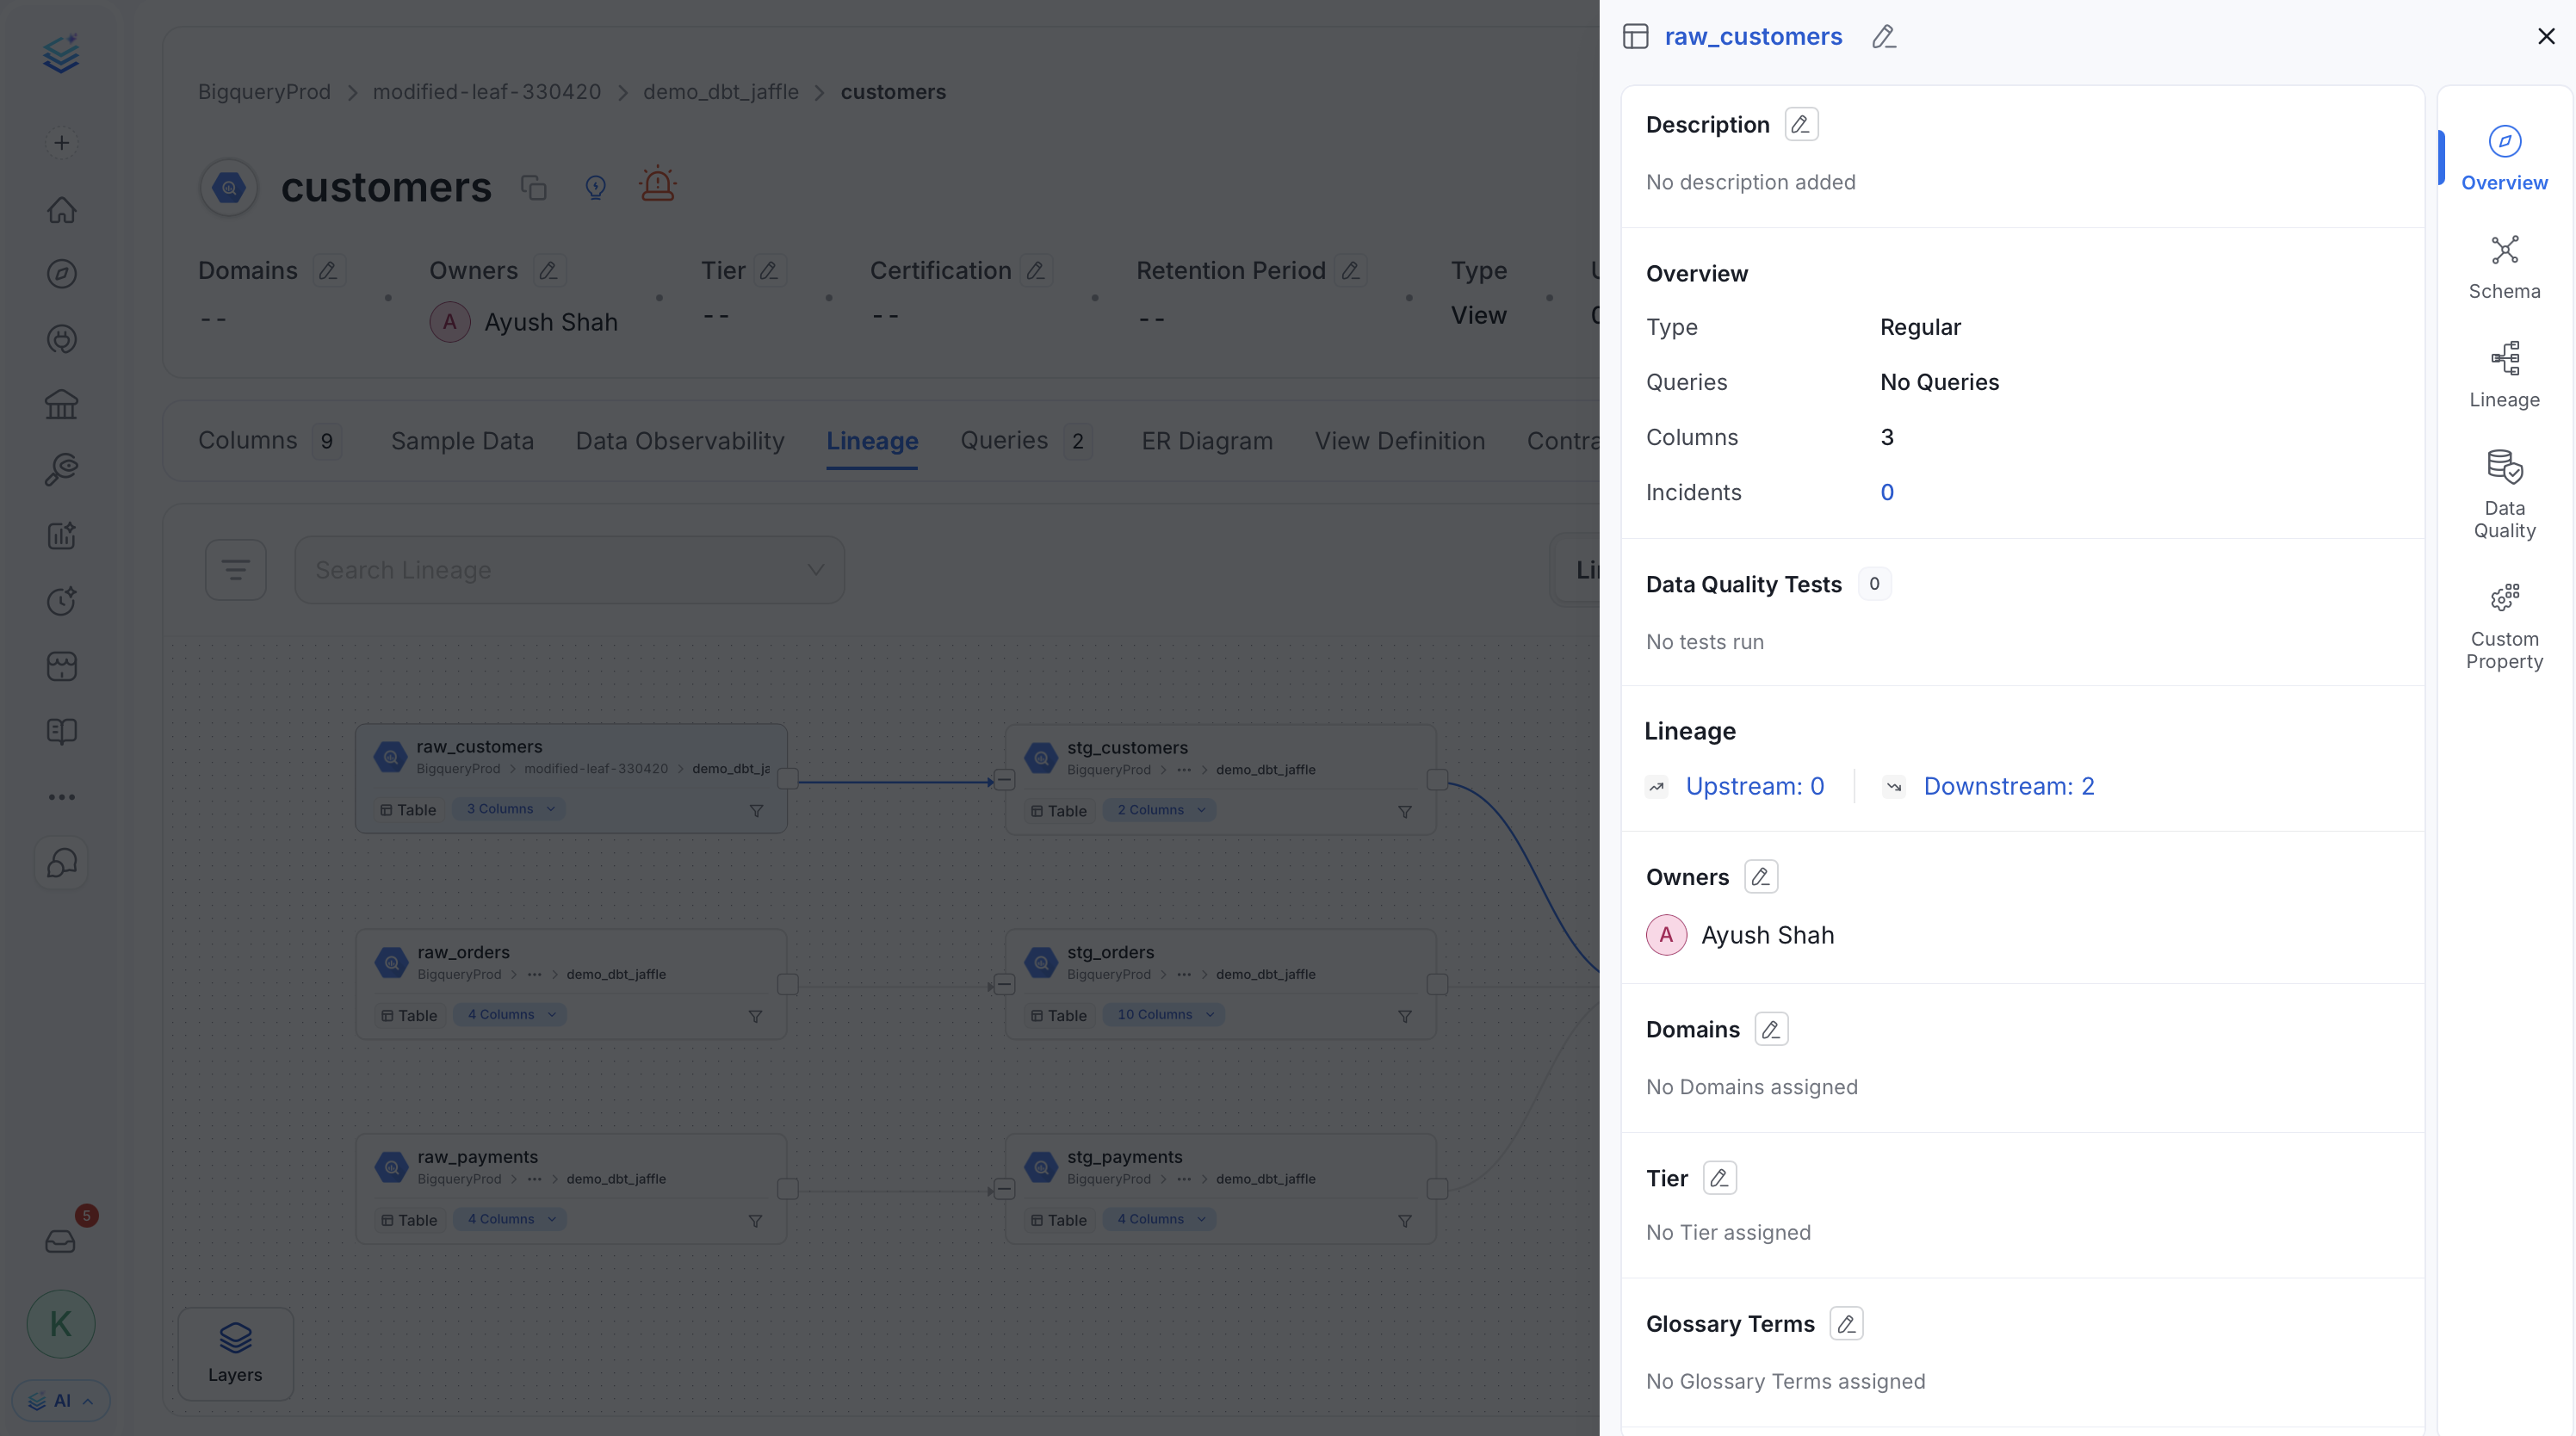Edit Domains in the side panel
This screenshot has height=1436, width=2576.
coord(1771,1029)
